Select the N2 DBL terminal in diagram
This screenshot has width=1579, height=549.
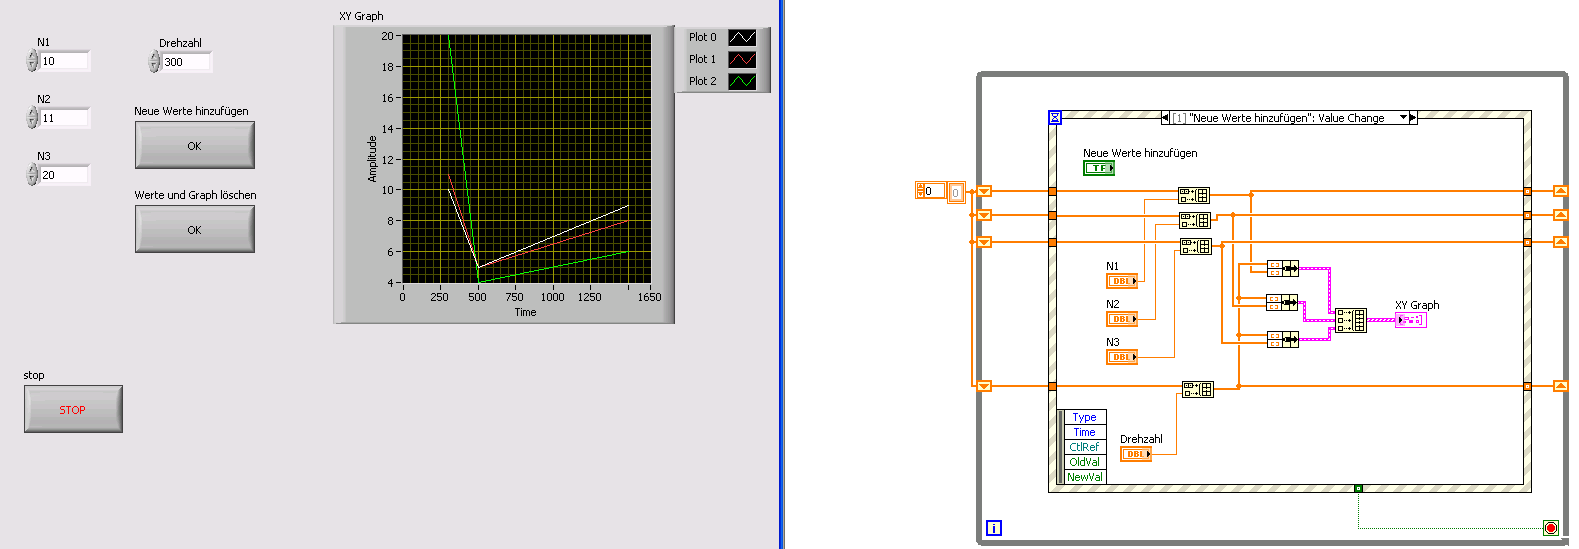pos(1121,319)
